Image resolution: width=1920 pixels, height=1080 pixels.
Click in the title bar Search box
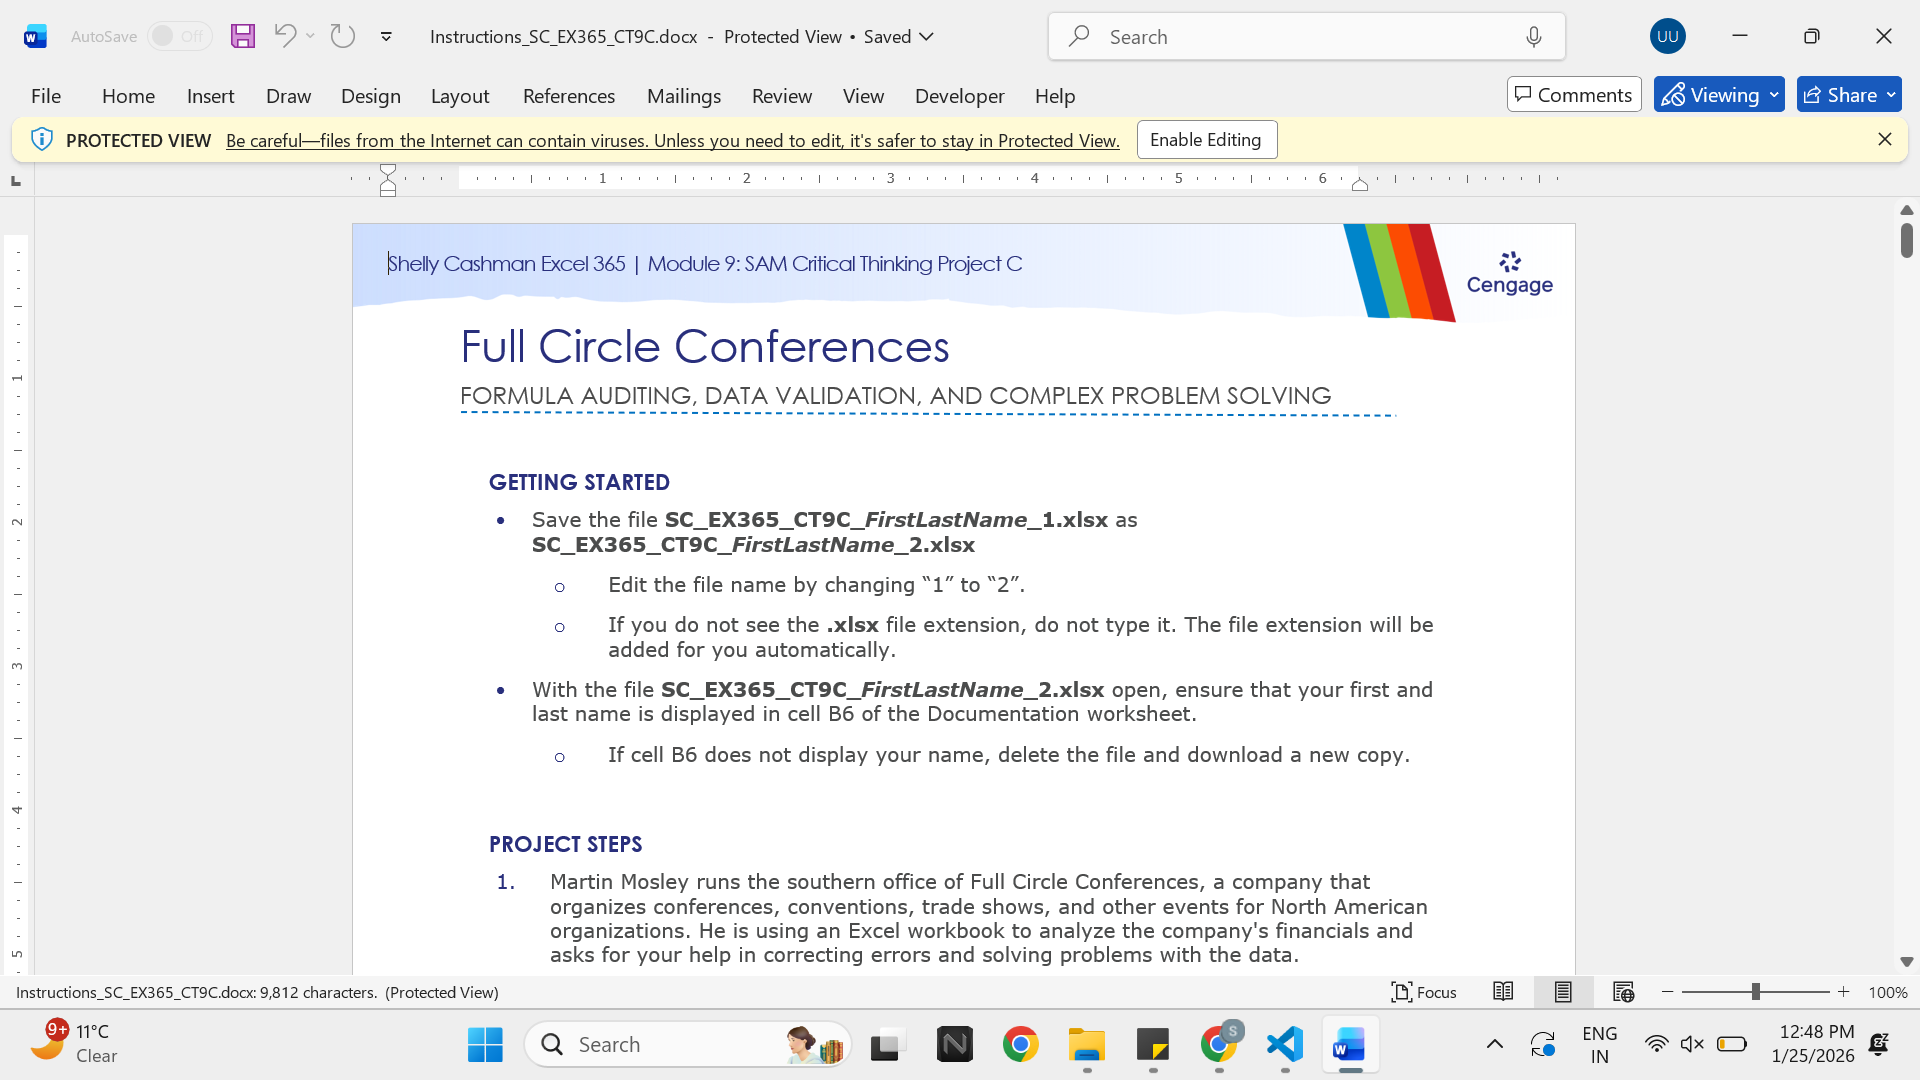(x=1306, y=37)
